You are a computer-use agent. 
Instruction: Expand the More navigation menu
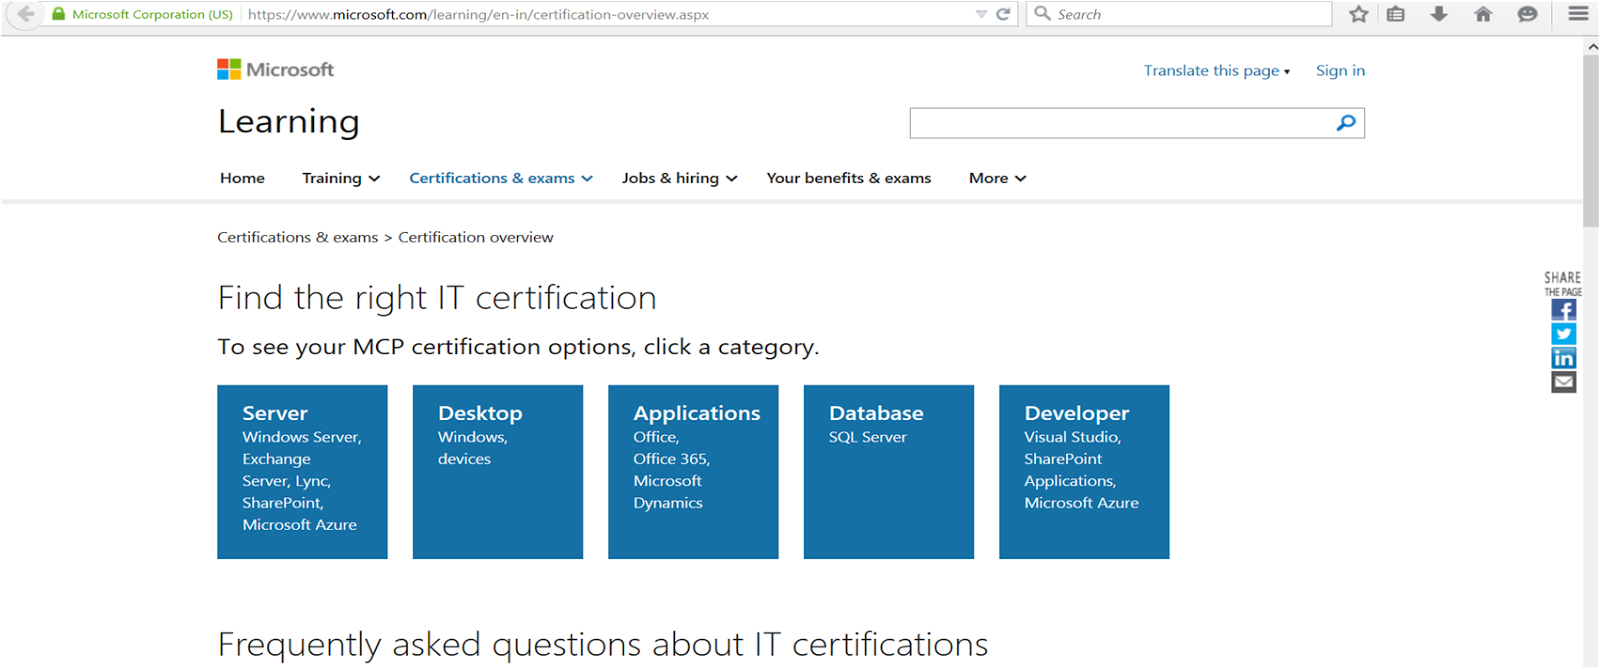997,178
